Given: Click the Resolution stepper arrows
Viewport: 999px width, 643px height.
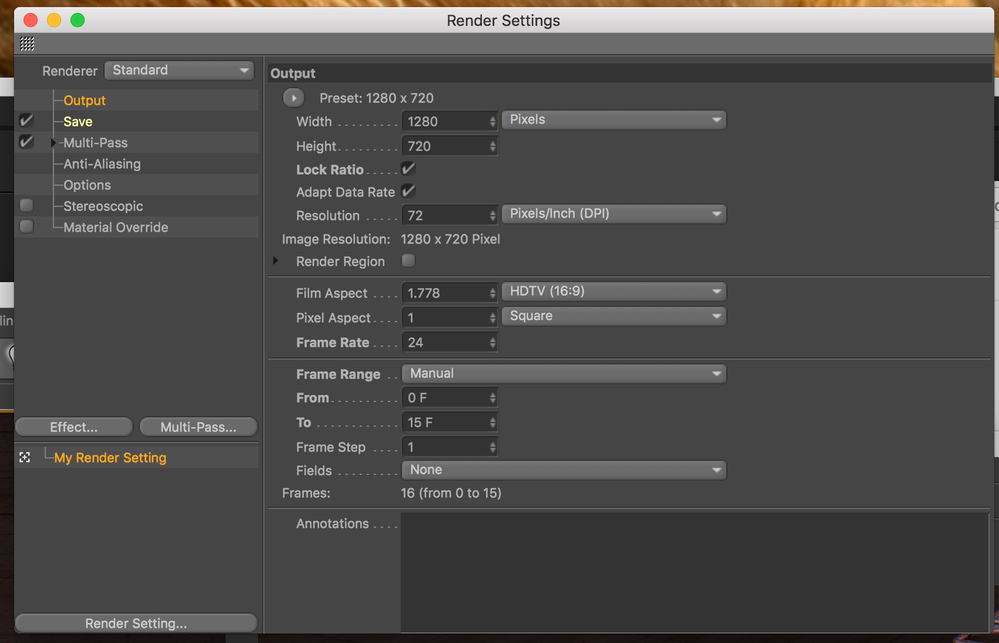Looking at the screenshot, I should (492, 215).
